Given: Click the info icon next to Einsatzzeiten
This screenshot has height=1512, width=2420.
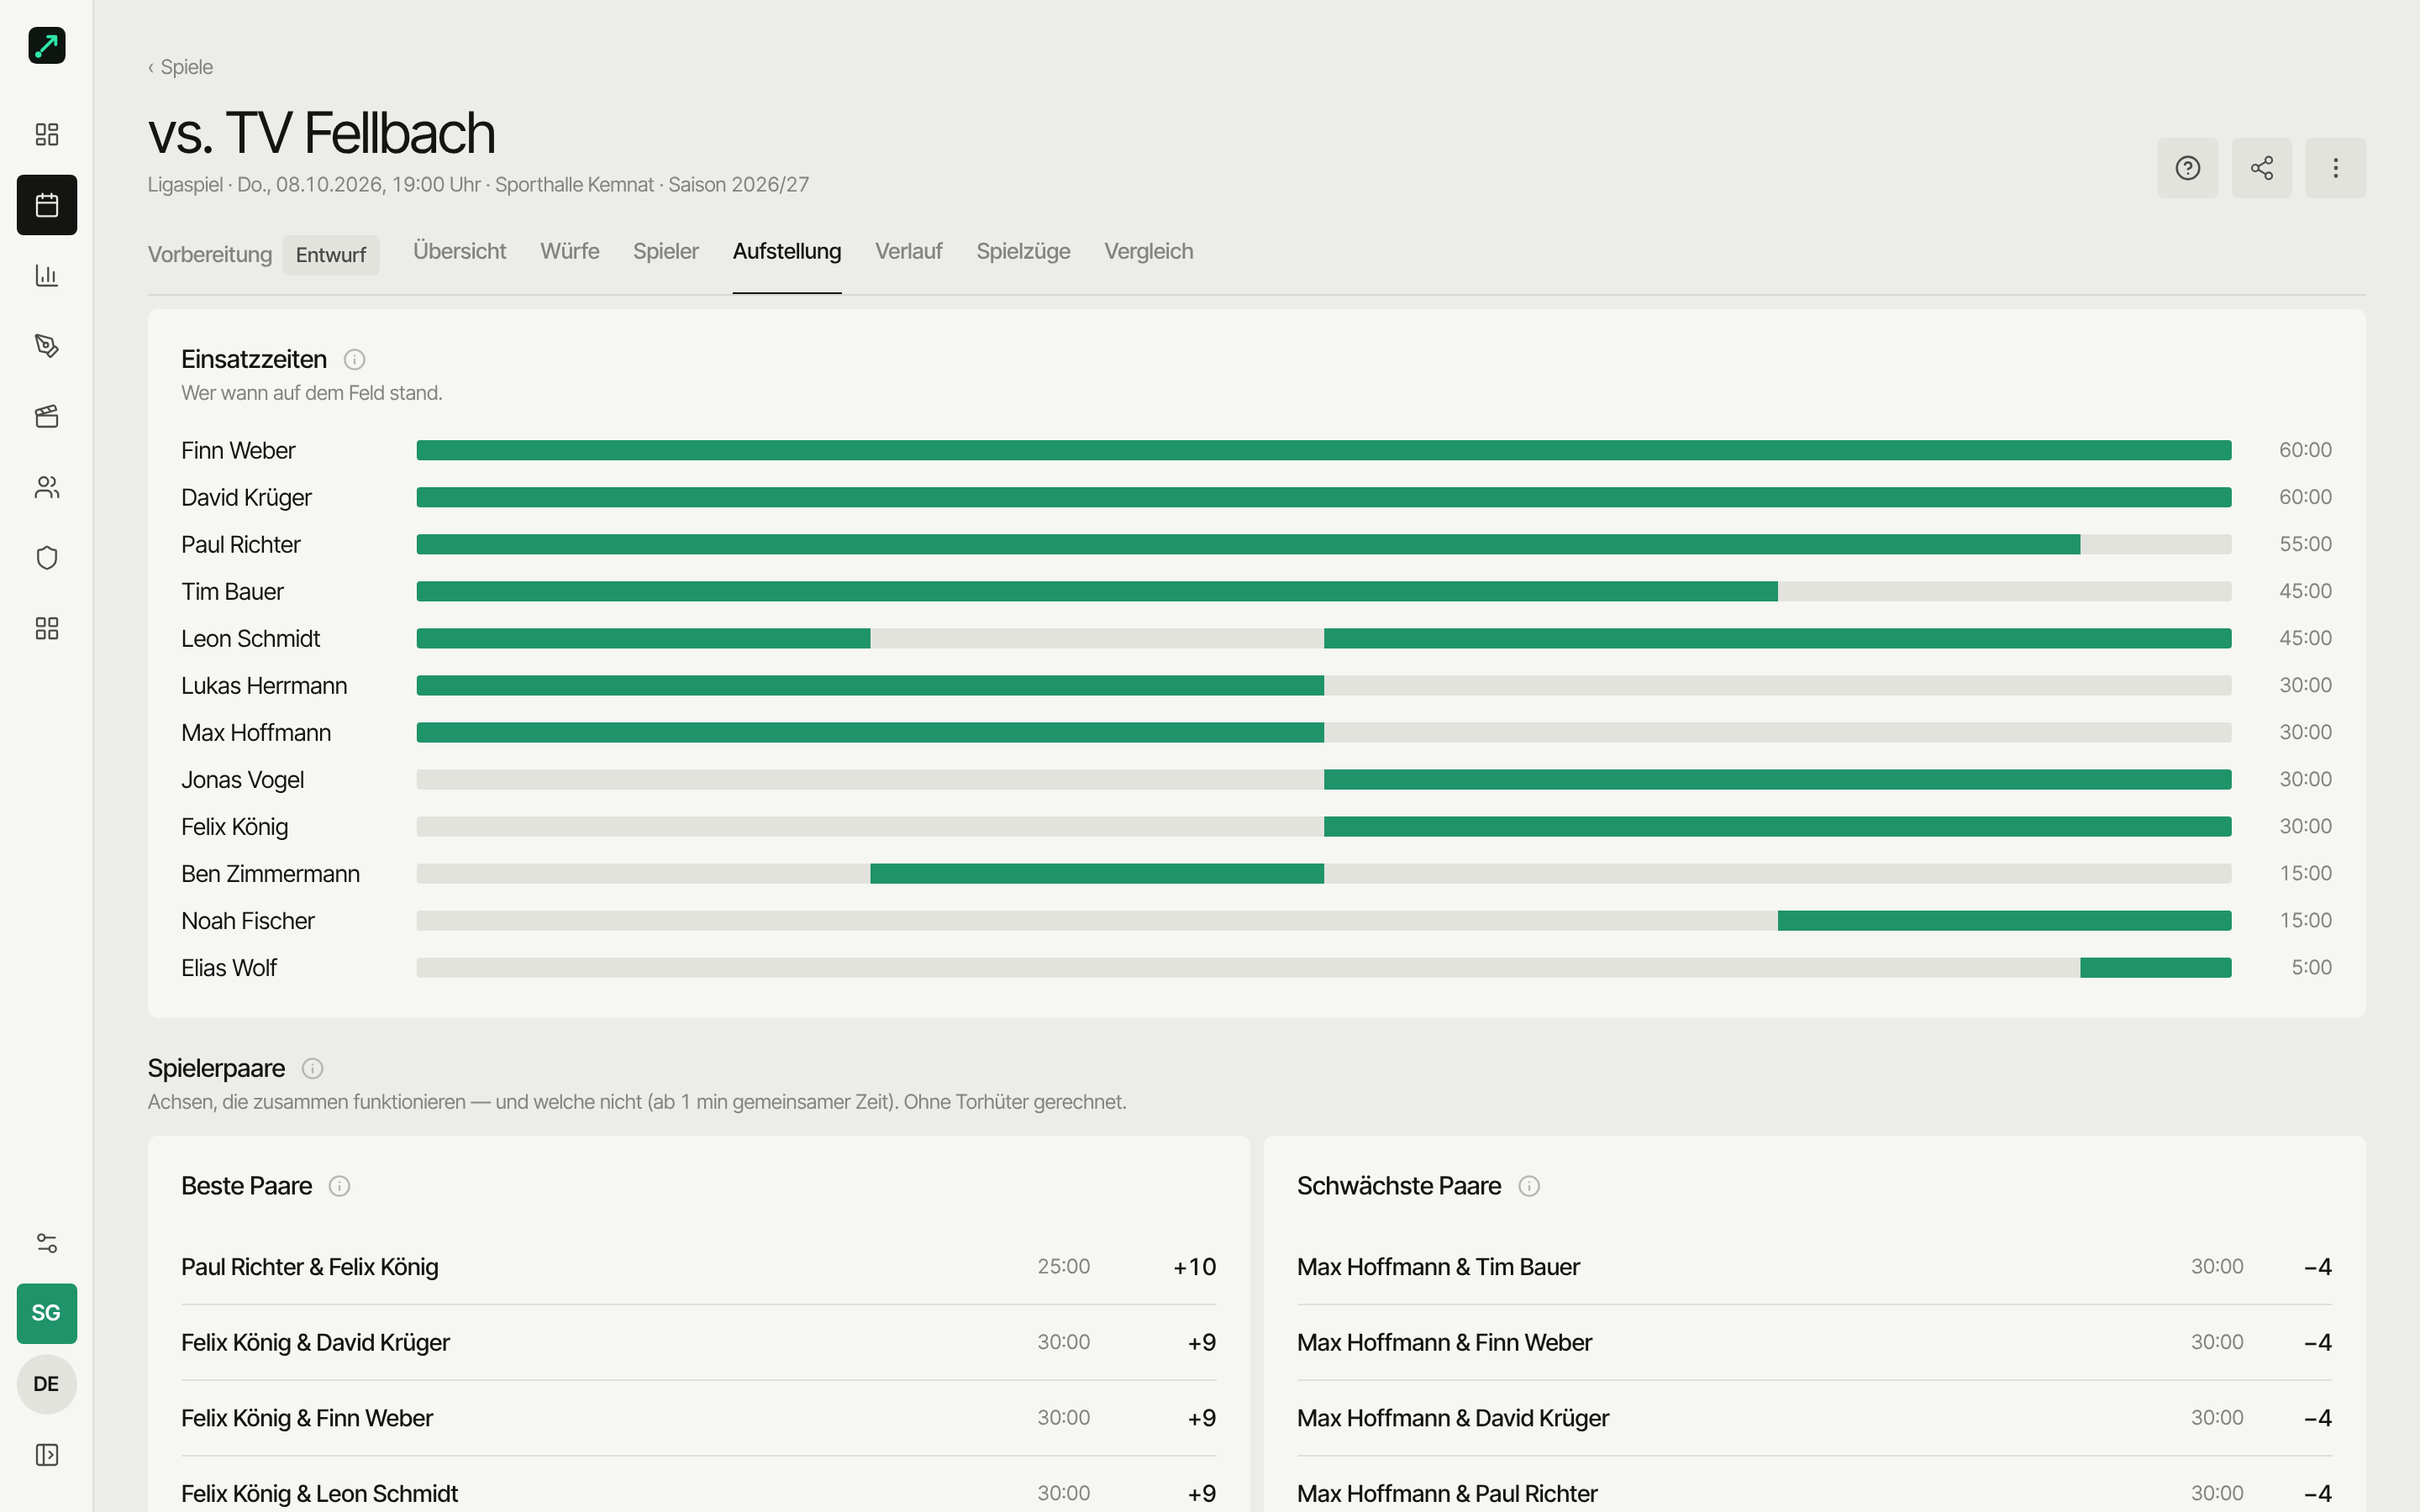Looking at the screenshot, I should (x=354, y=360).
